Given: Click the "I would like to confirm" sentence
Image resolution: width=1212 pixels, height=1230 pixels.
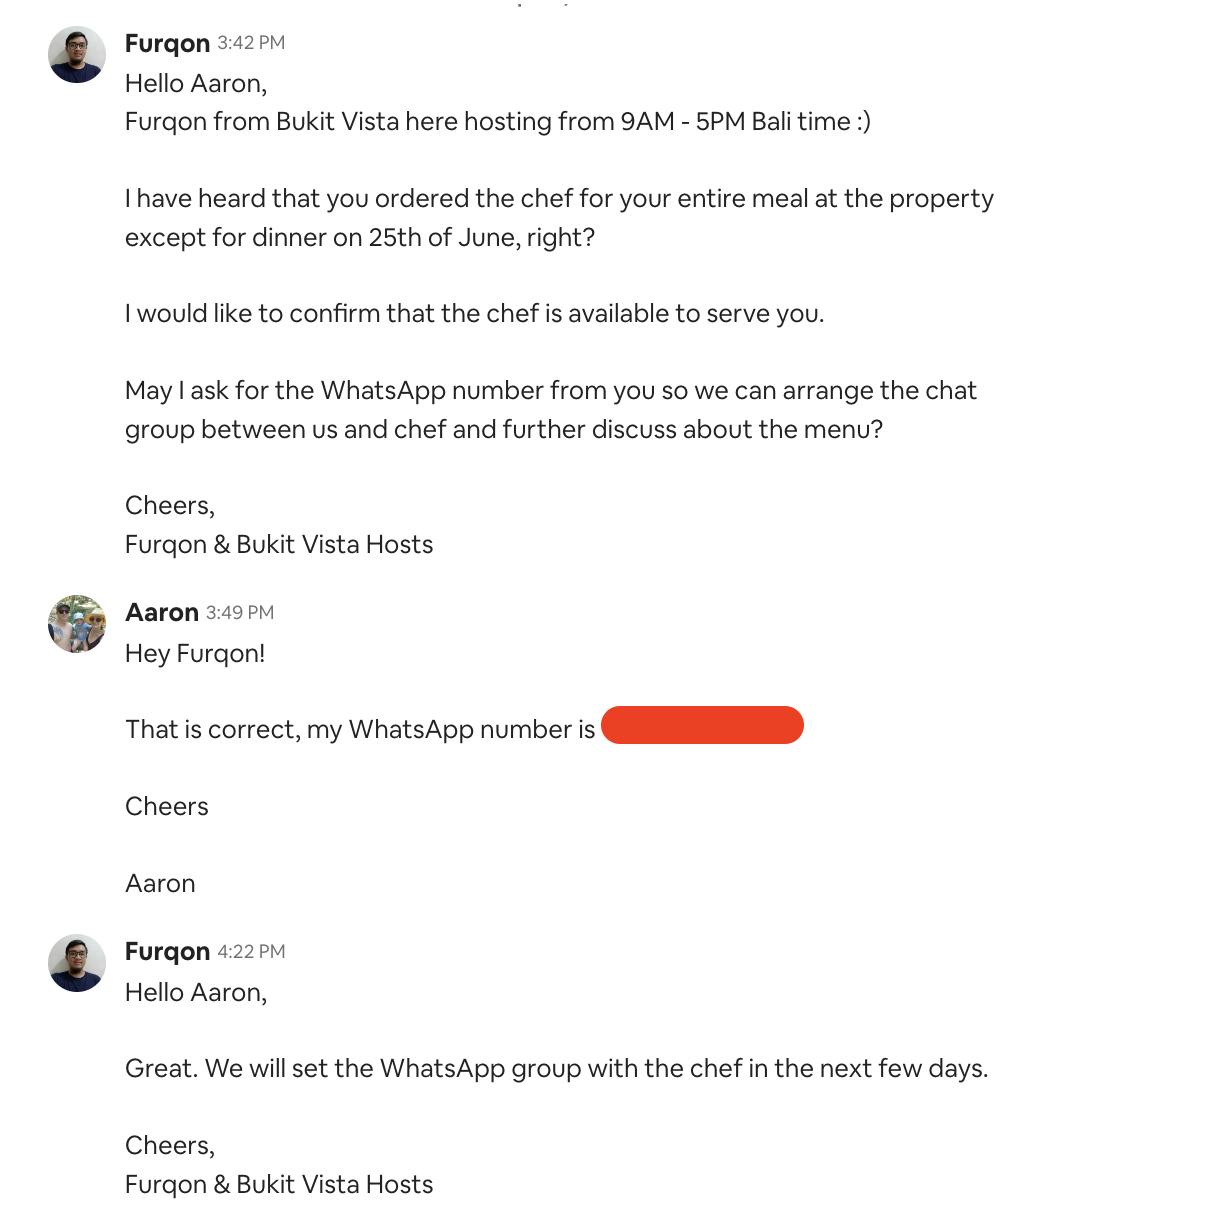Looking at the screenshot, I should coord(474,313).
